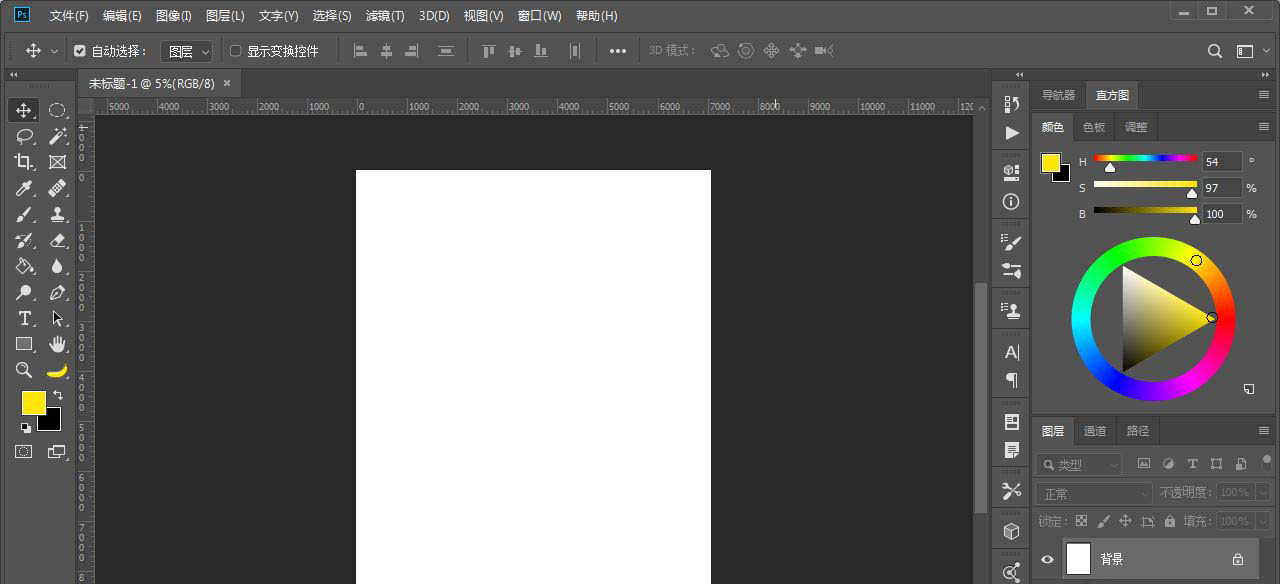Select the Hand tool
The image size is (1280, 584).
[x=58, y=344]
